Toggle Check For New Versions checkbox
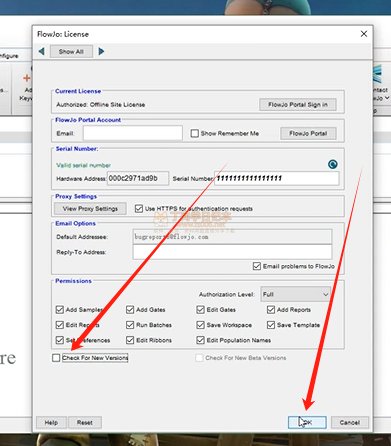 [x=56, y=358]
